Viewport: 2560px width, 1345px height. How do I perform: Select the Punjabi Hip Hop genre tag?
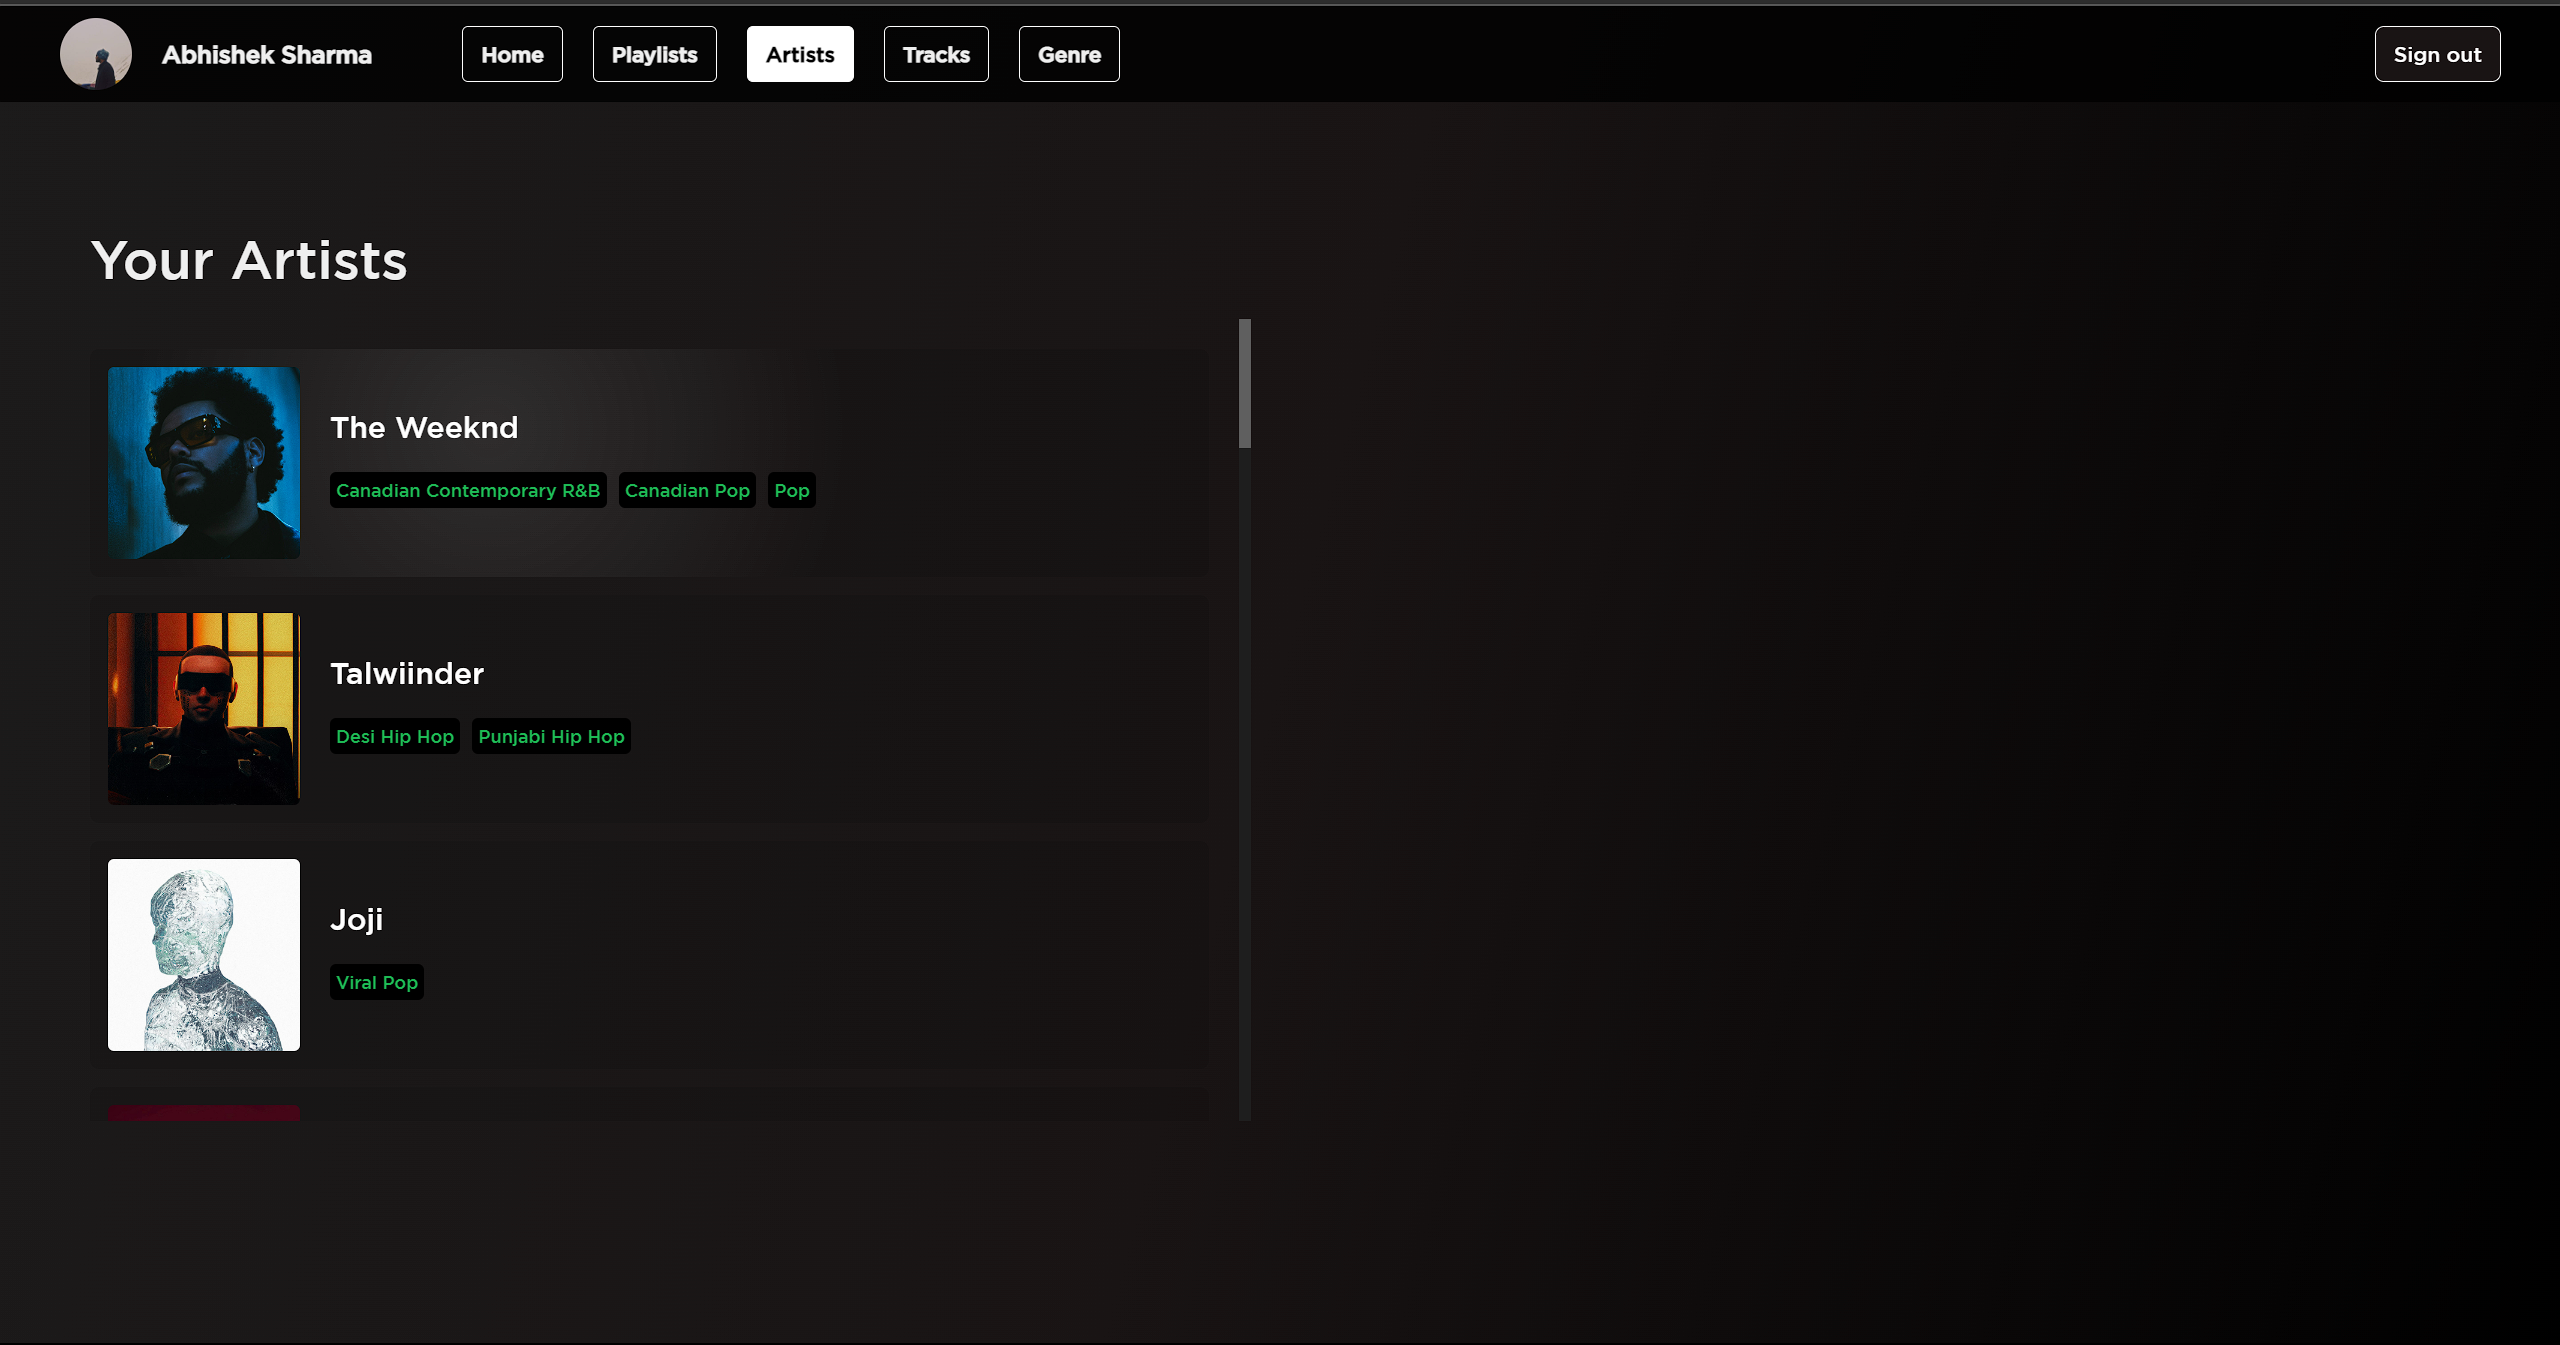[551, 736]
